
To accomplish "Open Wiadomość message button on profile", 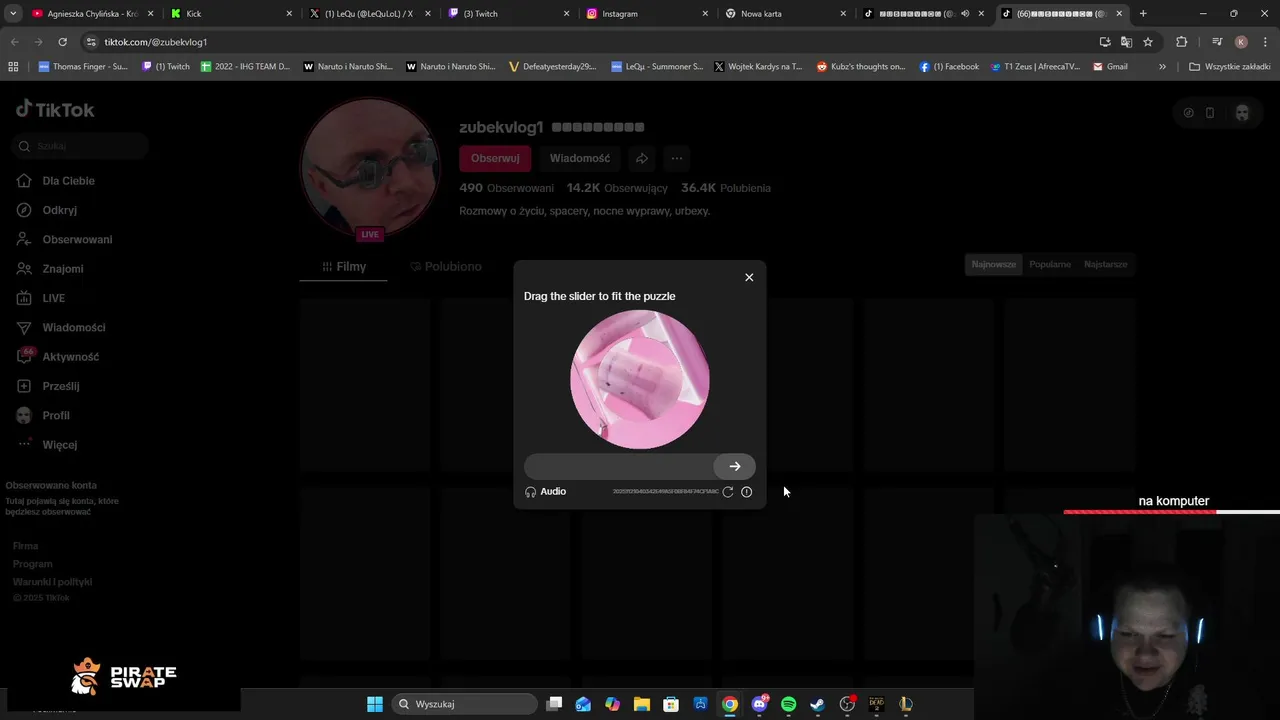I will [580, 158].
